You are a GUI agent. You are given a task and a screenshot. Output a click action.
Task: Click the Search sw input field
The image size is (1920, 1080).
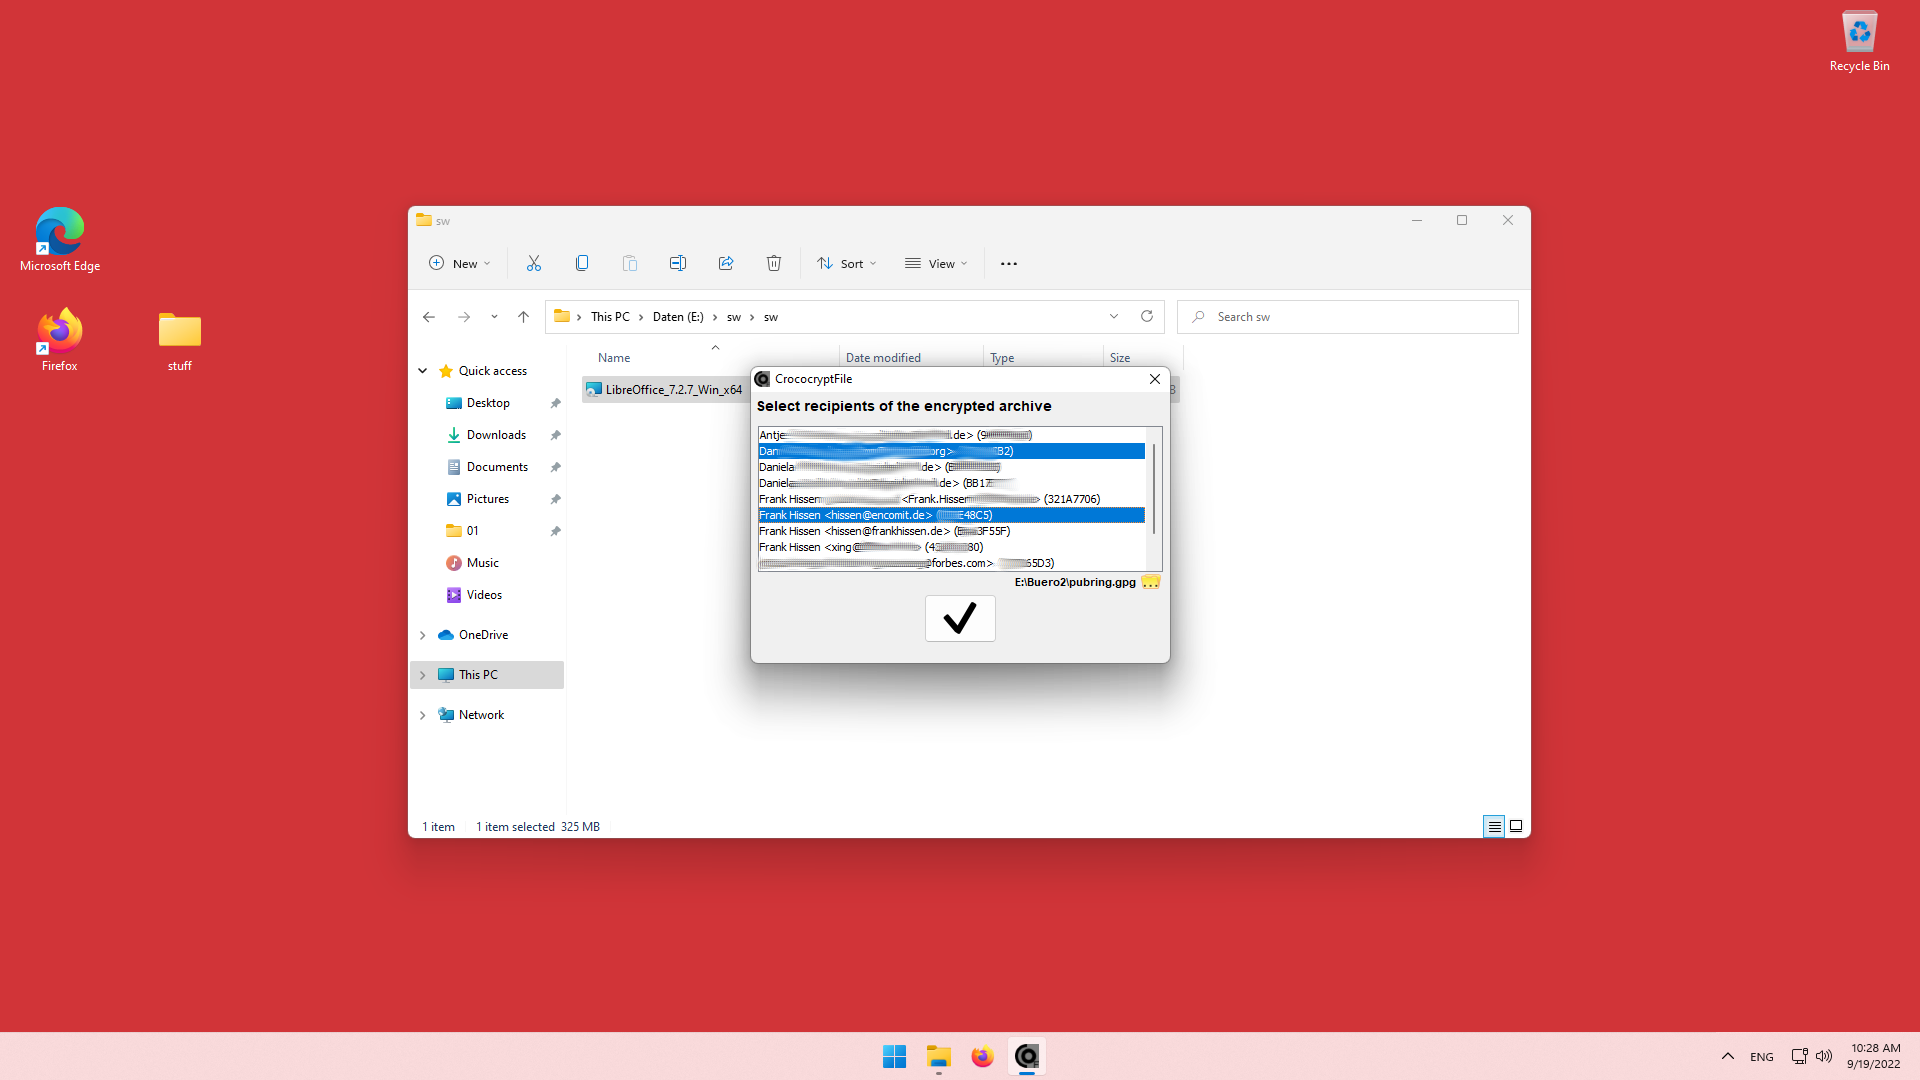pyautogui.click(x=1348, y=317)
